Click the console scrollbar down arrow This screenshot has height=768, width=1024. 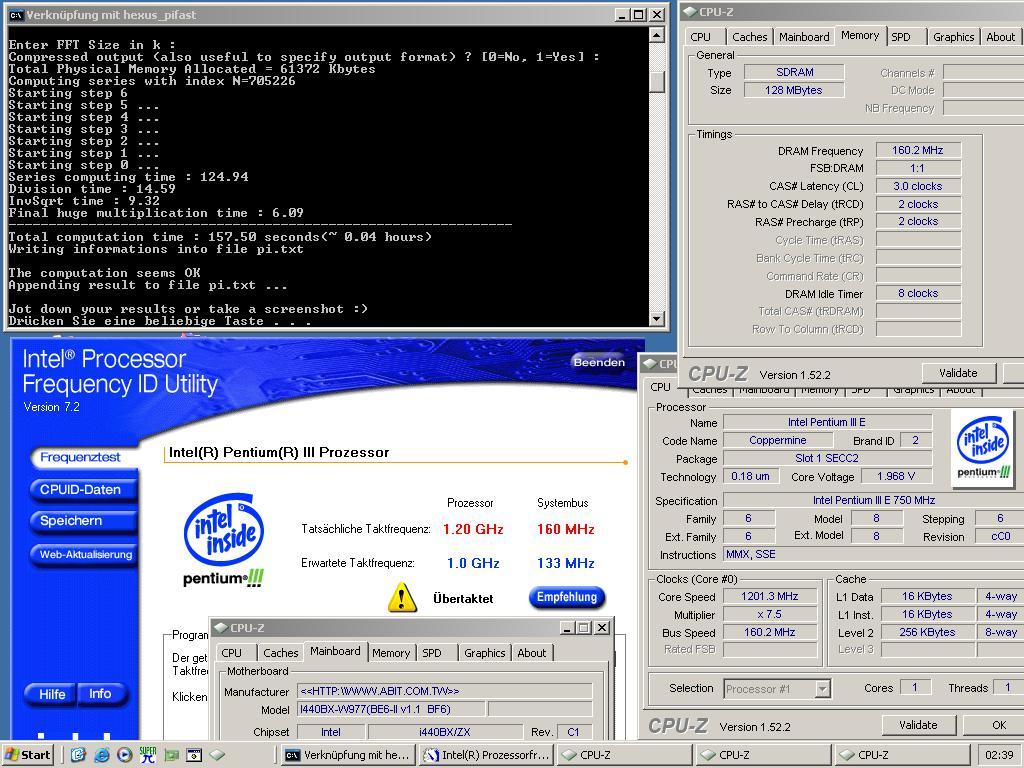click(658, 319)
